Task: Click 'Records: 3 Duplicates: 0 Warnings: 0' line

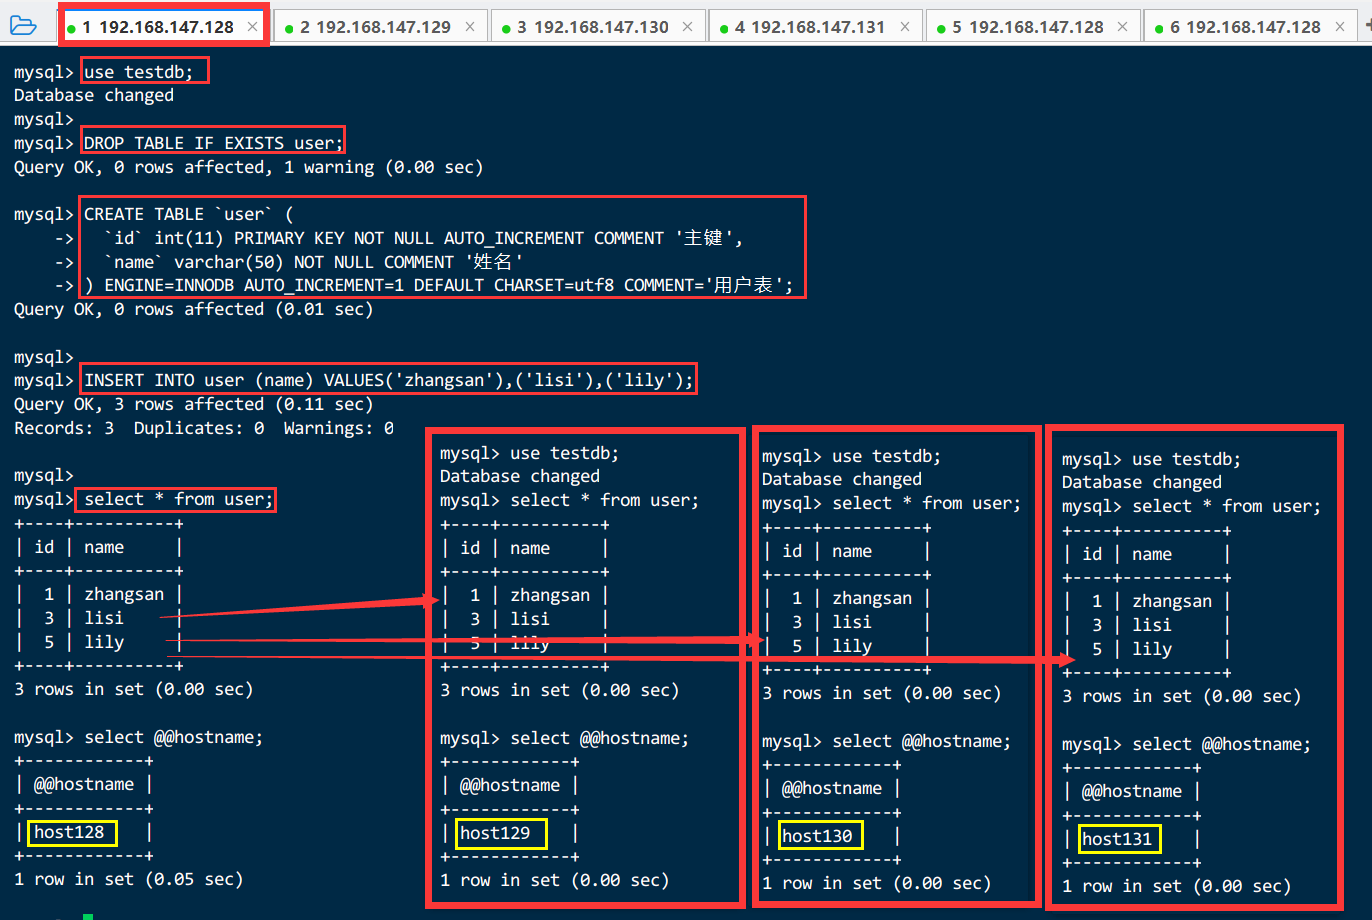Action: click(x=204, y=428)
